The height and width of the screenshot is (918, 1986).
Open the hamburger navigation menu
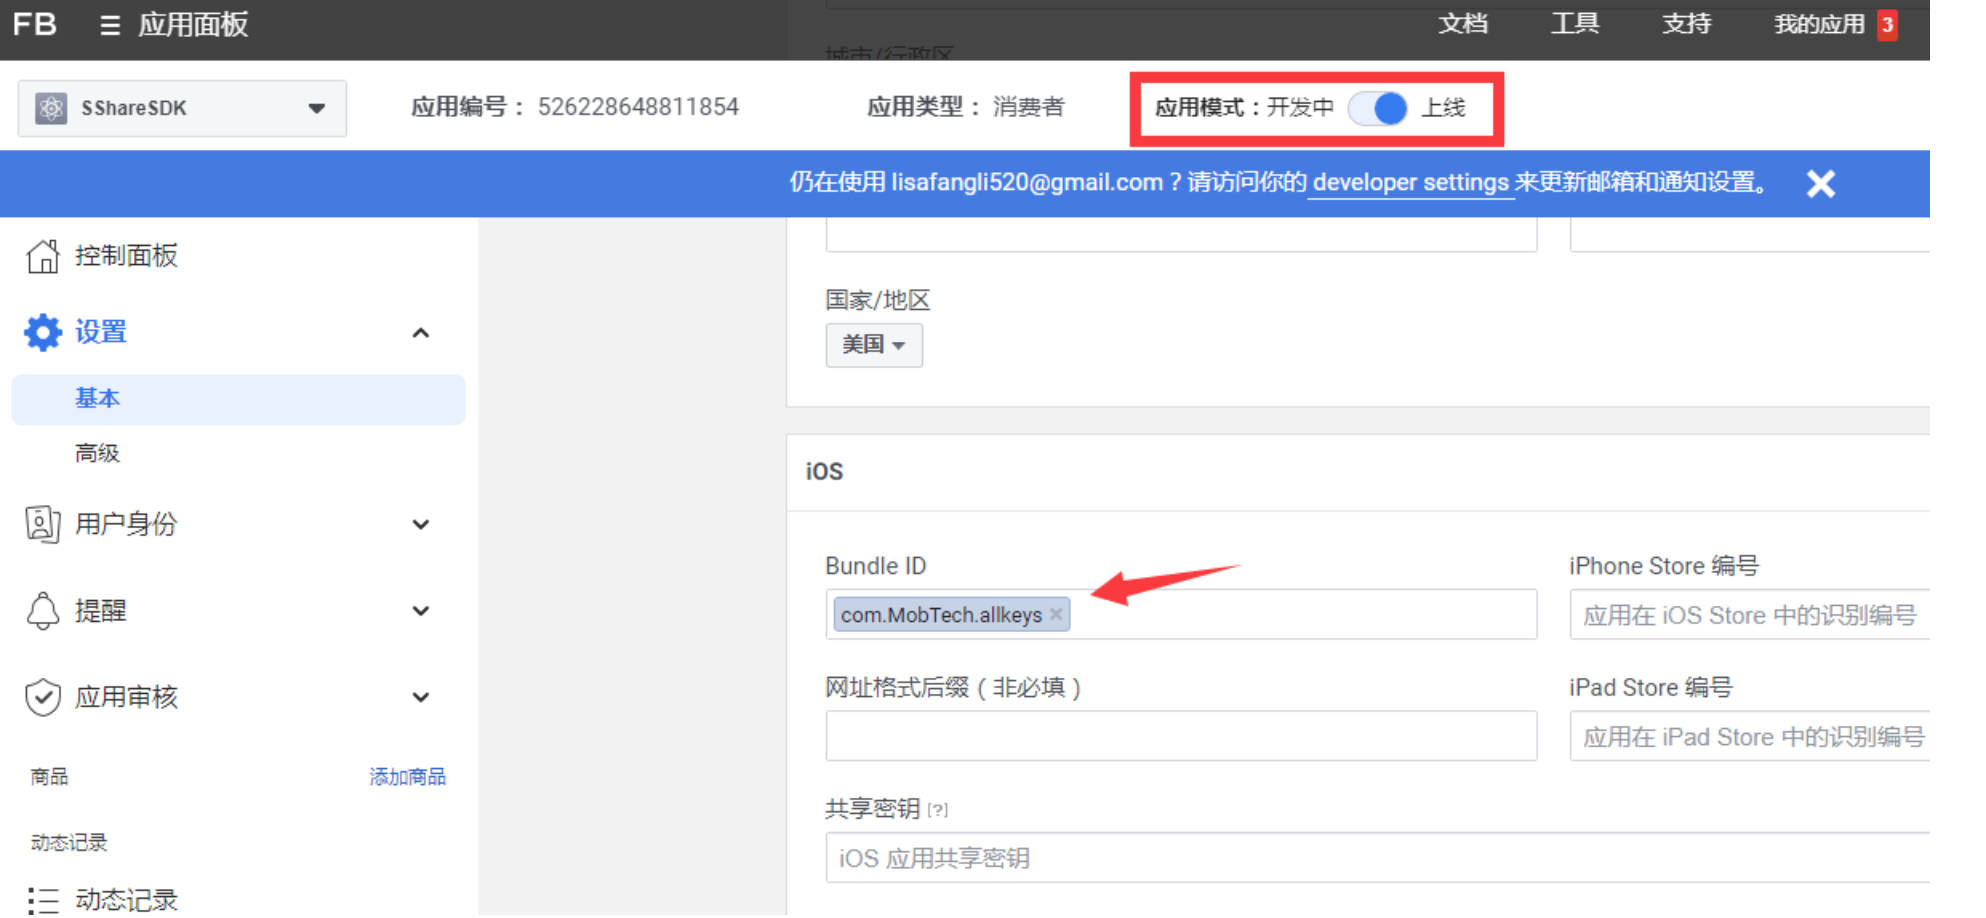click(x=110, y=26)
